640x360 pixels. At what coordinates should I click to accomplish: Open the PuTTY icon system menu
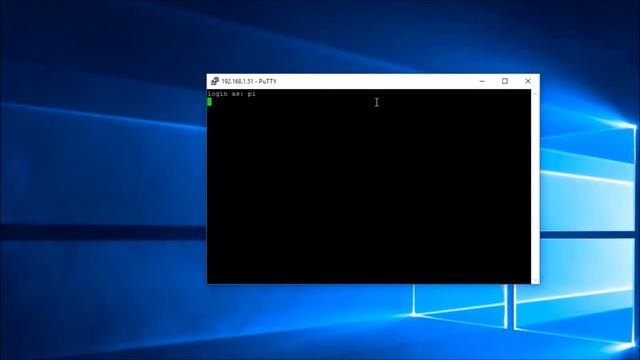point(215,81)
